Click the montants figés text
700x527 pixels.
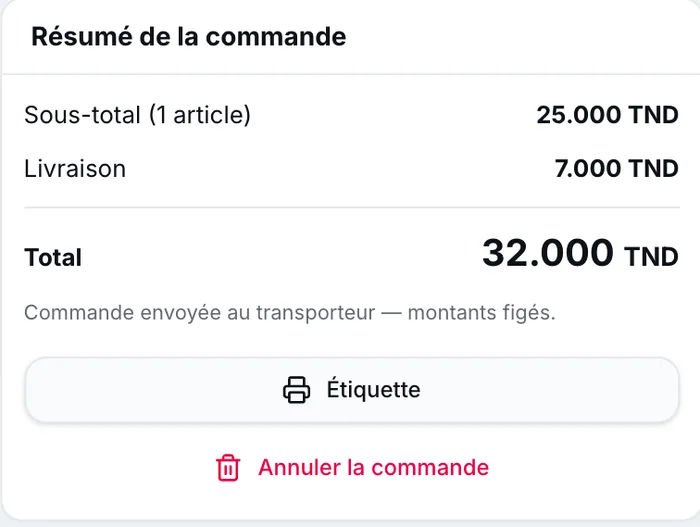(x=482, y=313)
